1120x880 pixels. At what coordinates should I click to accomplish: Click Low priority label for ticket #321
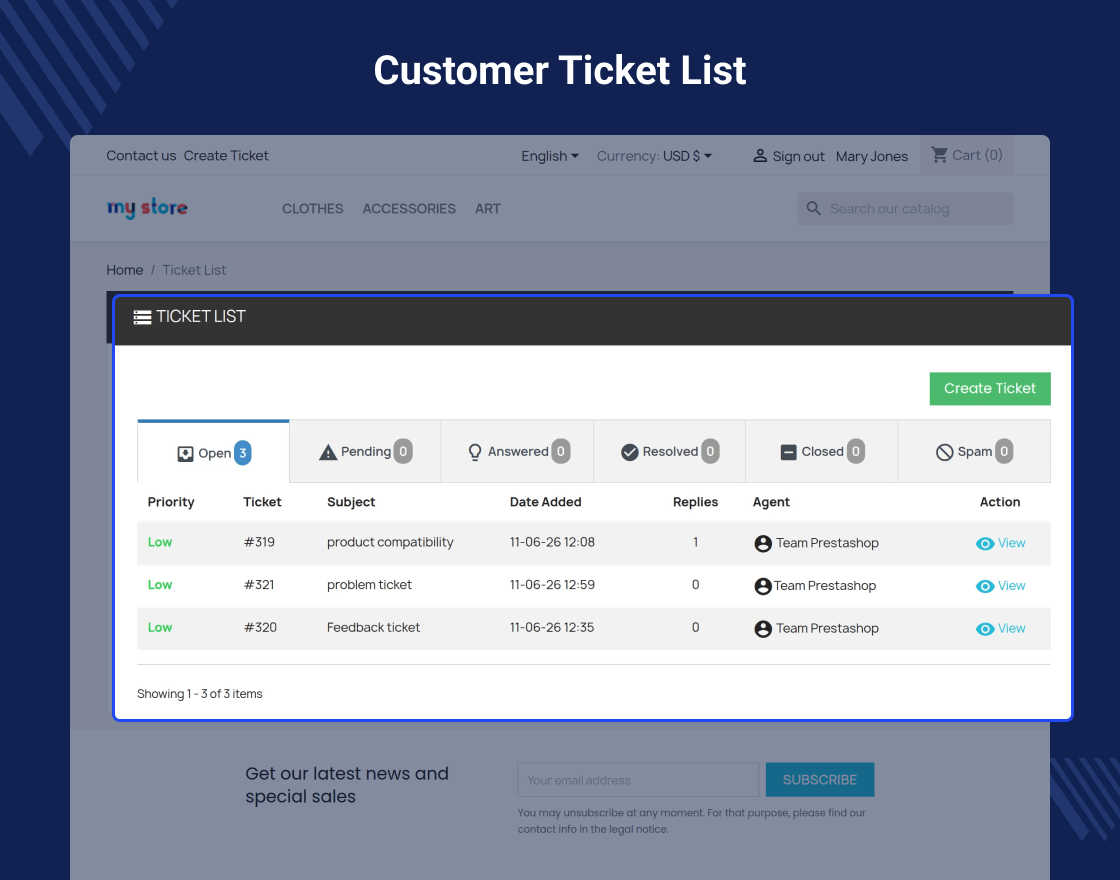(159, 585)
